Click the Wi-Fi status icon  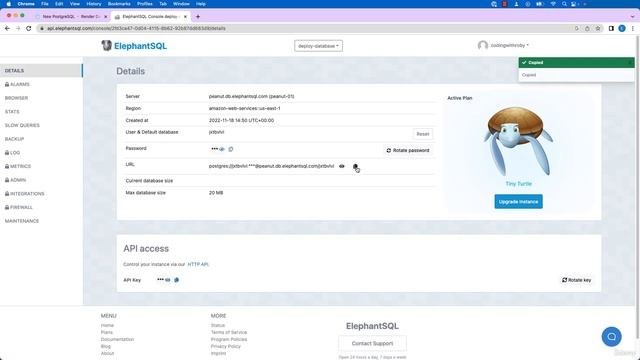coord(553,4)
